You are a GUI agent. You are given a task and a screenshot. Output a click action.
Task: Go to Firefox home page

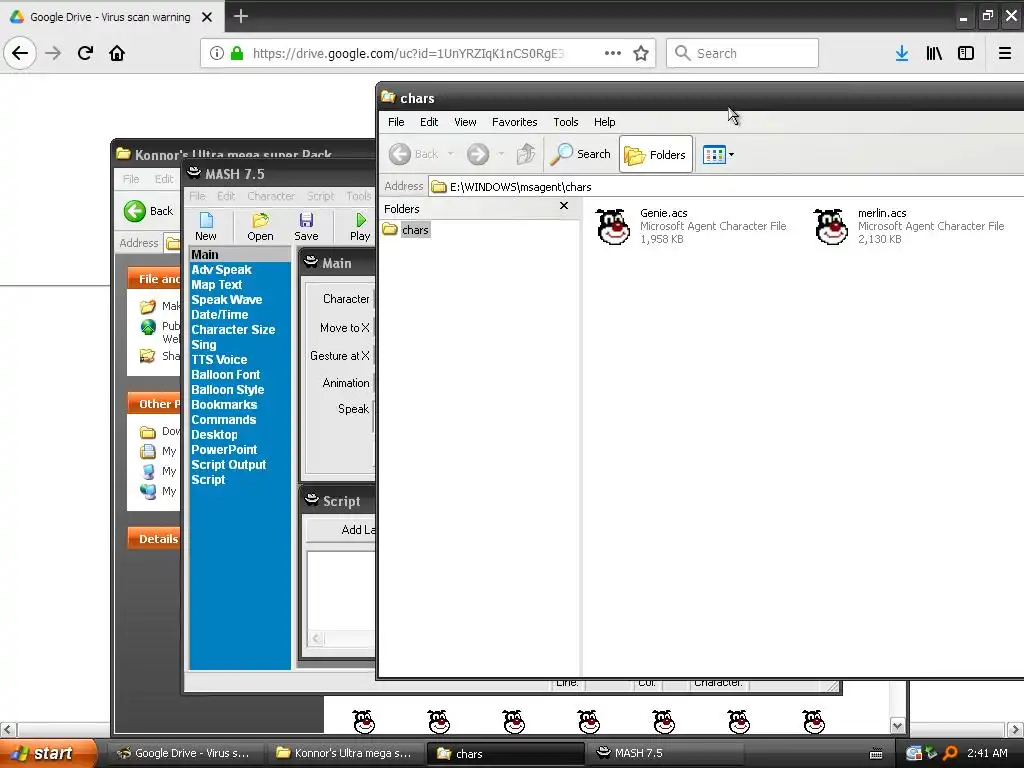click(117, 53)
